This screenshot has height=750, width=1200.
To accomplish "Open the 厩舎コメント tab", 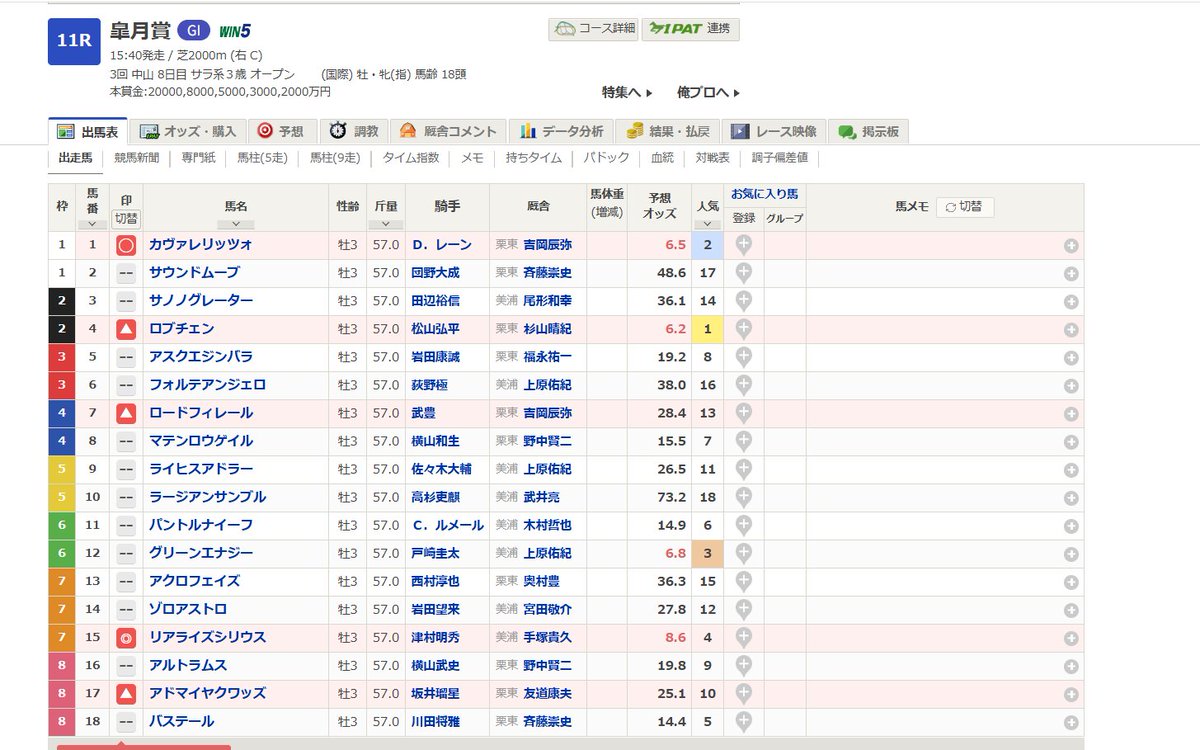I will coord(448,131).
